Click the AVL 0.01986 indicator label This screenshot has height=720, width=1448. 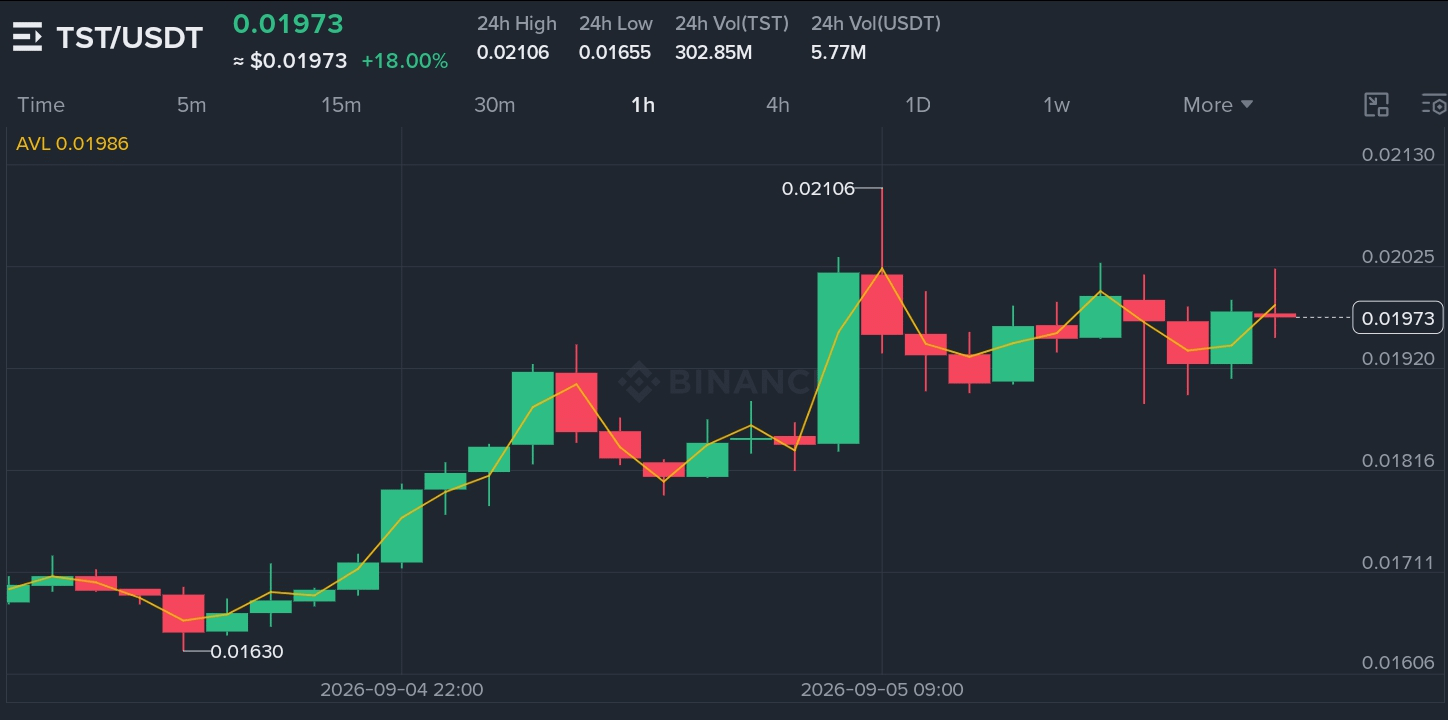point(72,144)
